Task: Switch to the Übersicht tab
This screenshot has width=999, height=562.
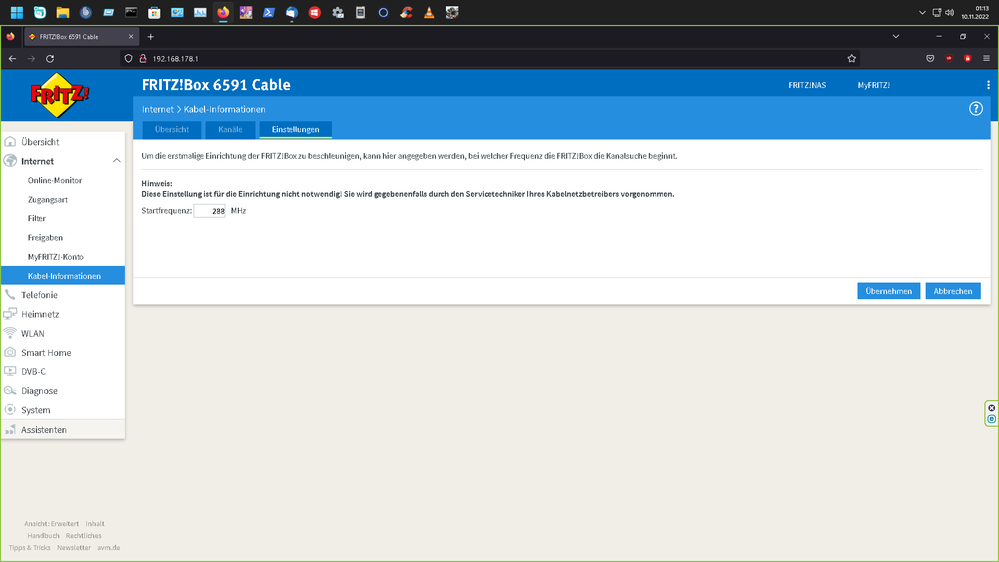Action: (x=171, y=129)
